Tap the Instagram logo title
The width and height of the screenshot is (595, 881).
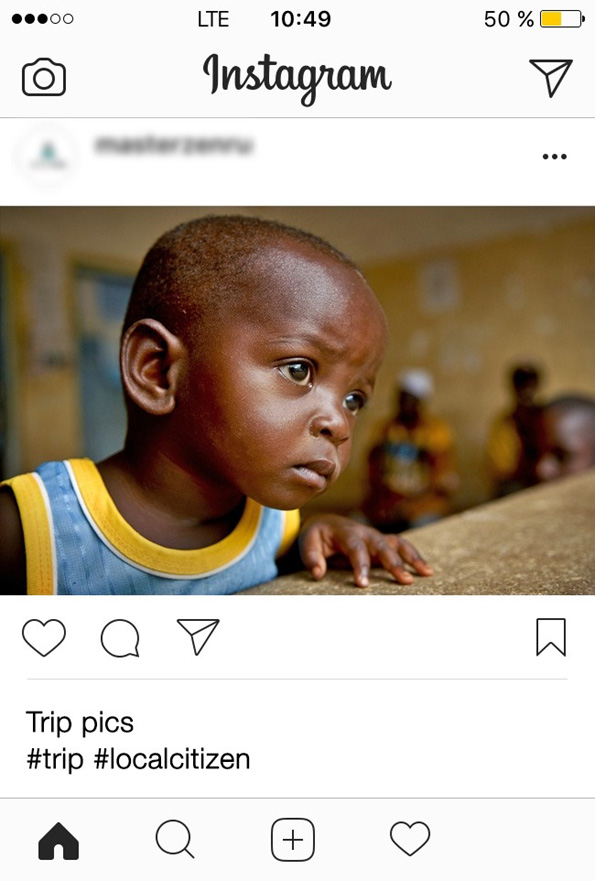(x=297, y=78)
